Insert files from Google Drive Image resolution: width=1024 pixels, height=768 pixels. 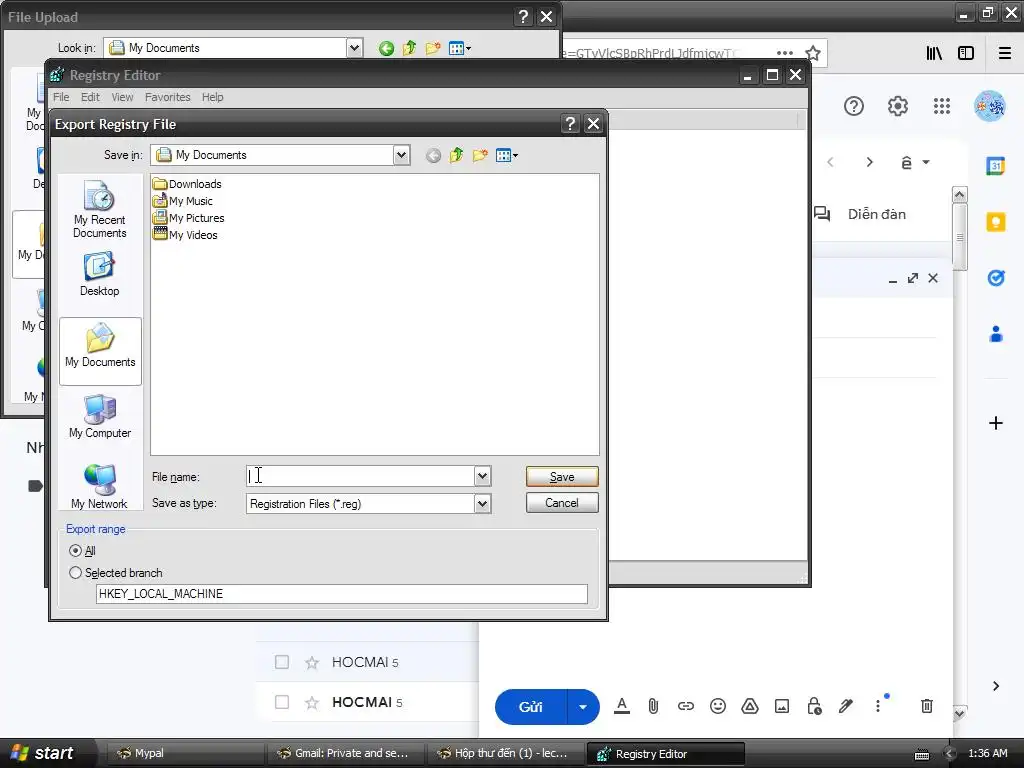pyautogui.click(x=750, y=706)
